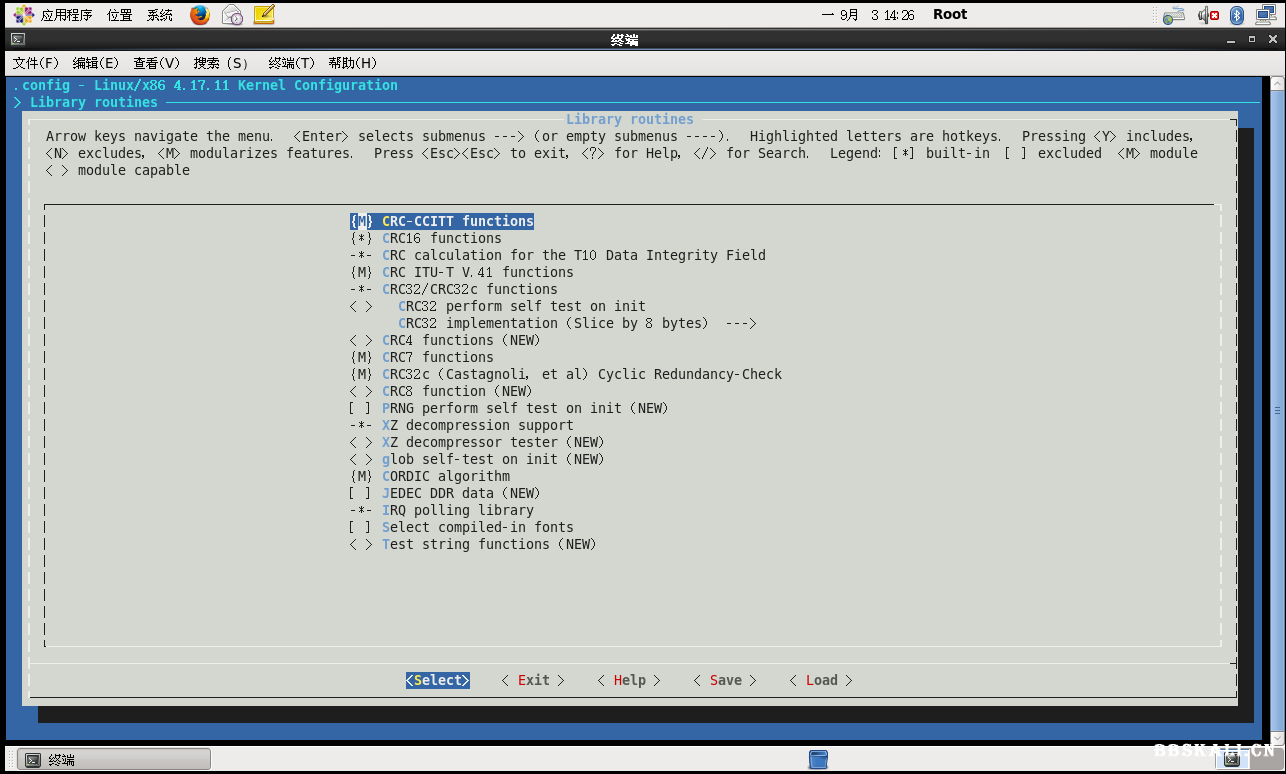Open the Evolution mail icon
Viewport: 1286px width, 774px height.
coord(231,14)
